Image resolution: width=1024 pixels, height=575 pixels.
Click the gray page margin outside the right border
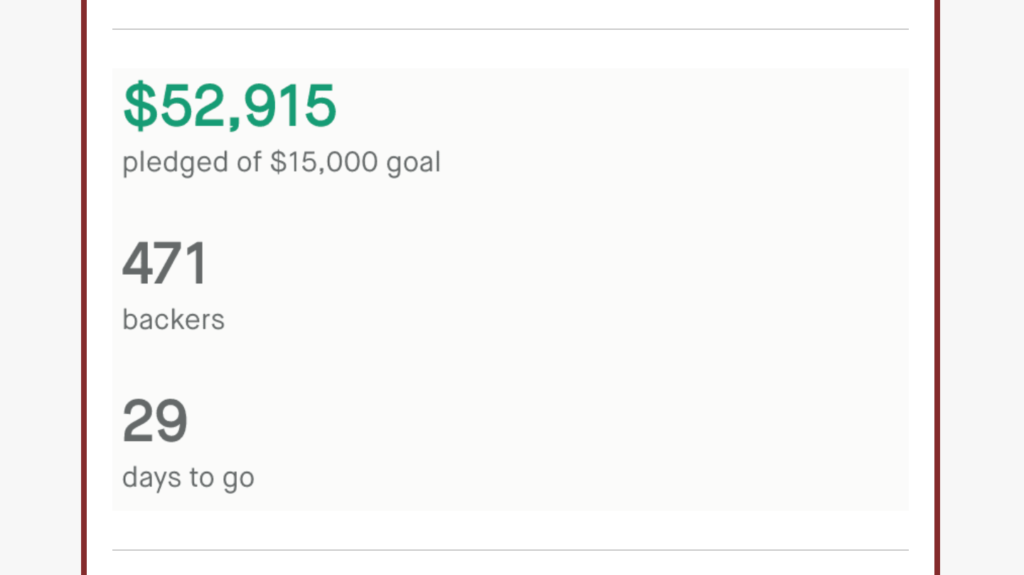982,288
